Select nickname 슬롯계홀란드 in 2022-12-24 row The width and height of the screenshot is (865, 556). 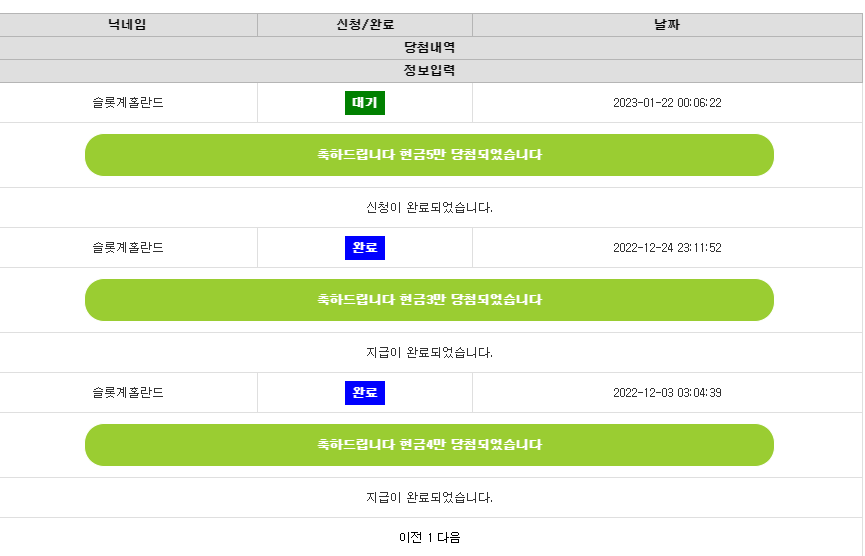point(128,248)
